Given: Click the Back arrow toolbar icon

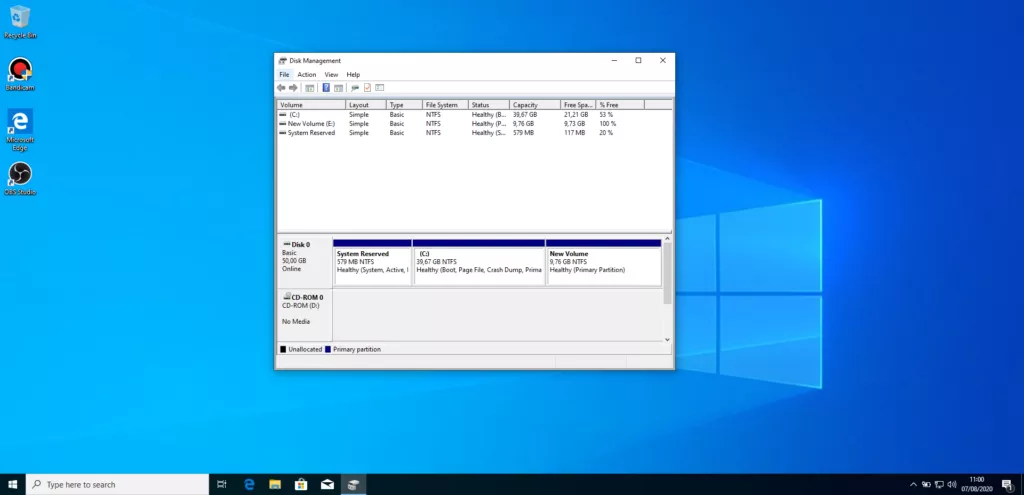Looking at the screenshot, I should pos(282,88).
